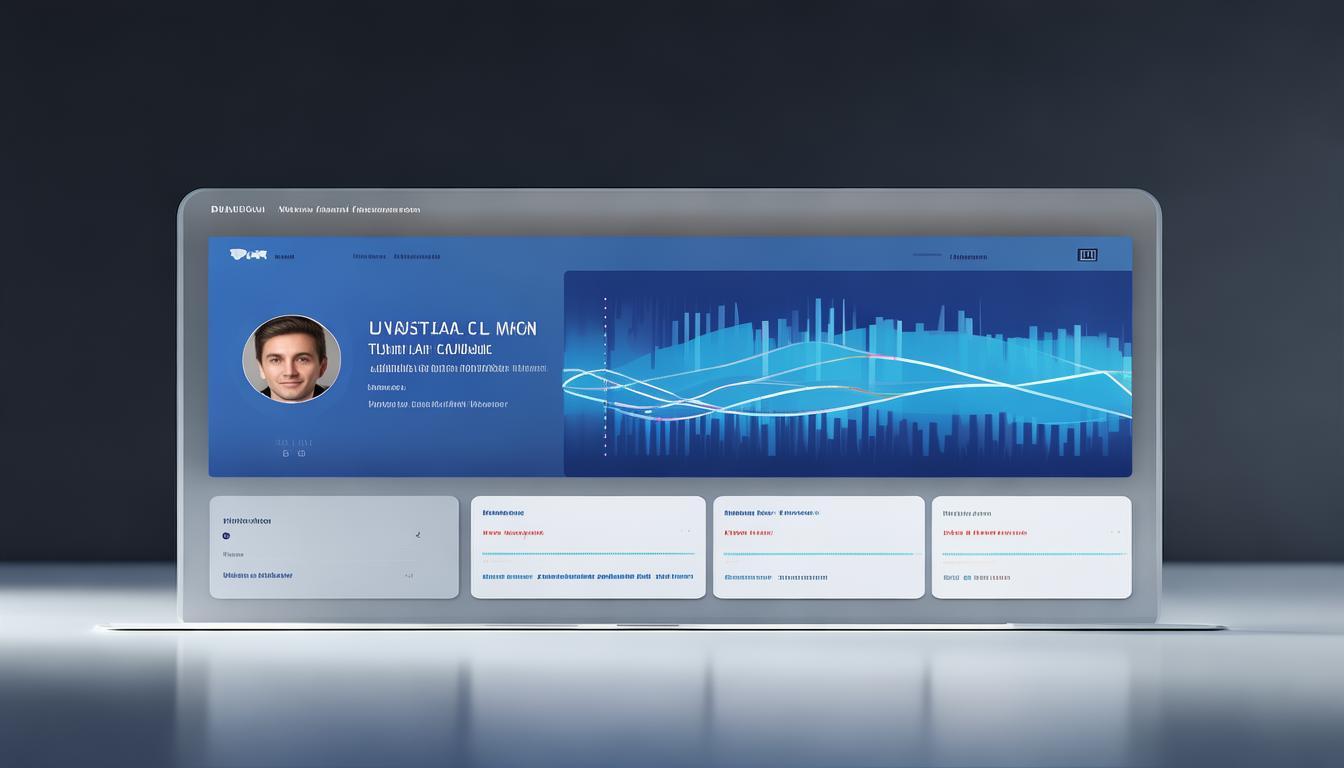1344x768 pixels.
Task: Click the header link left of the rectangular icon
Action: coord(968,257)
